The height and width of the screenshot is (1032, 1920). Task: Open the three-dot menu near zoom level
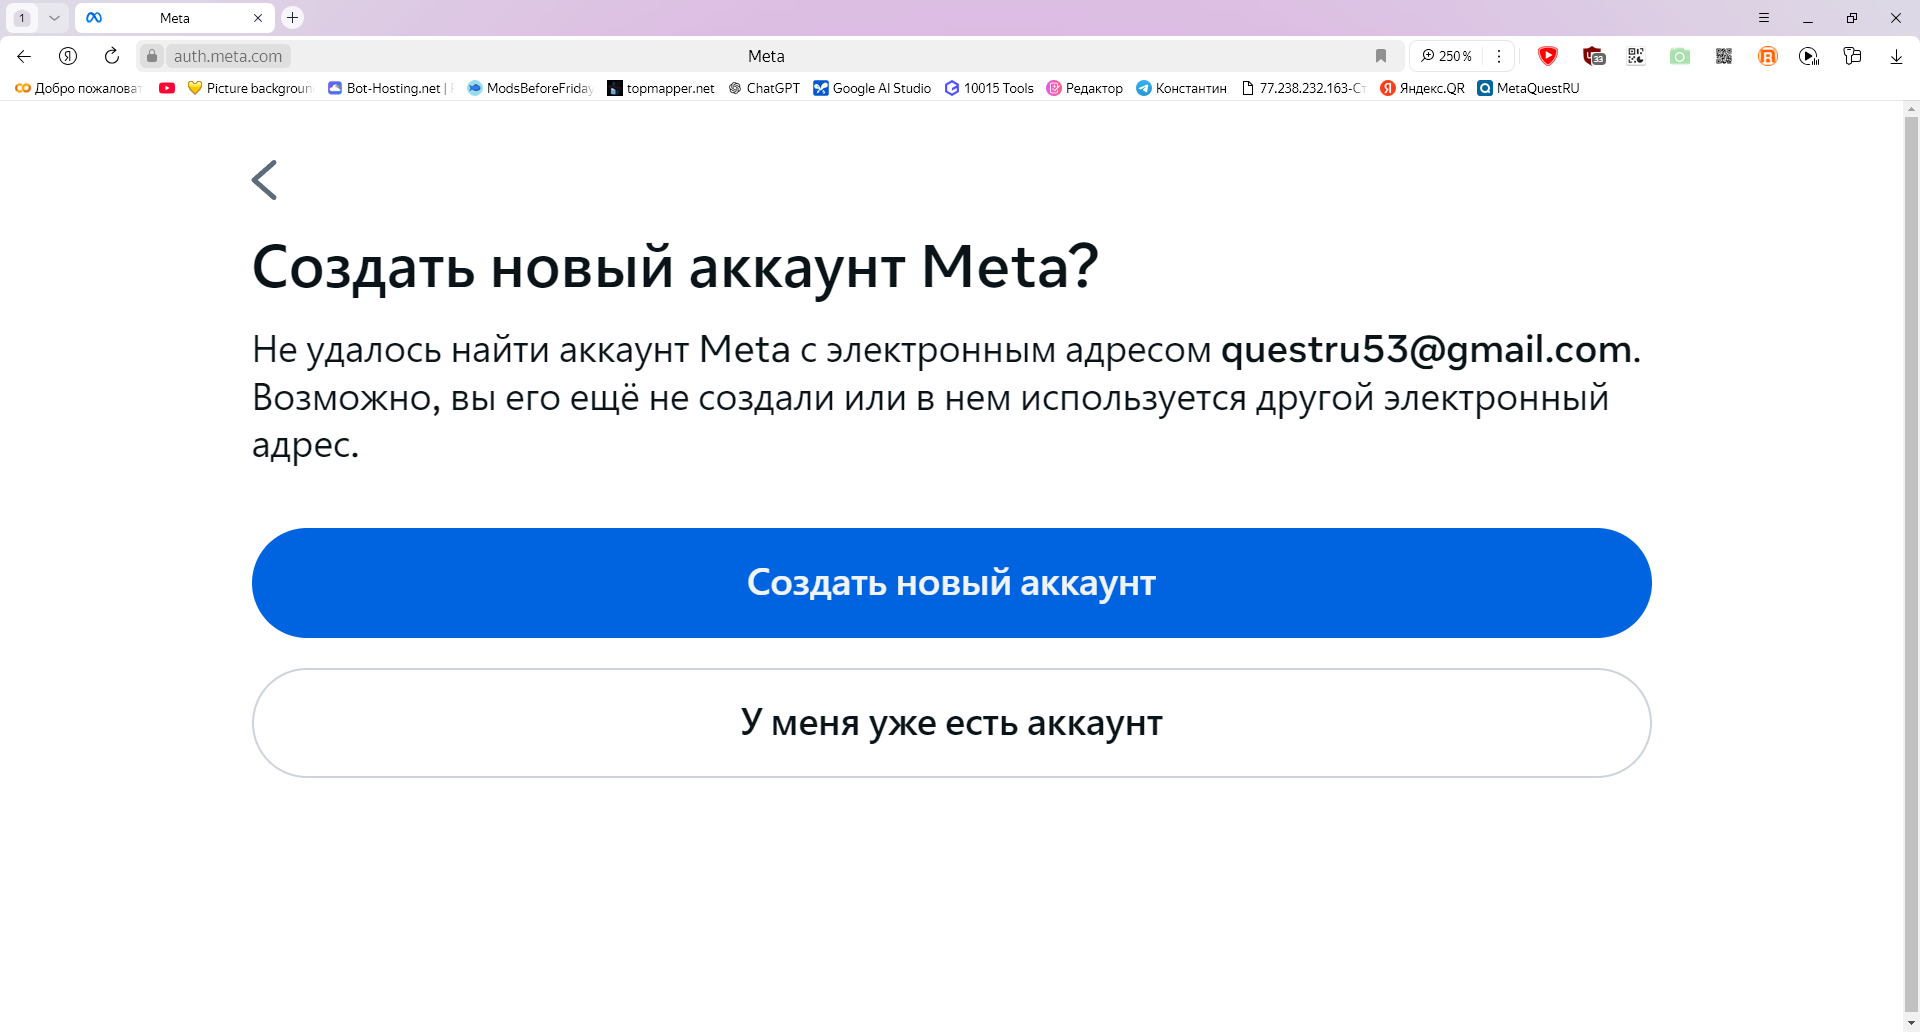1499,56
